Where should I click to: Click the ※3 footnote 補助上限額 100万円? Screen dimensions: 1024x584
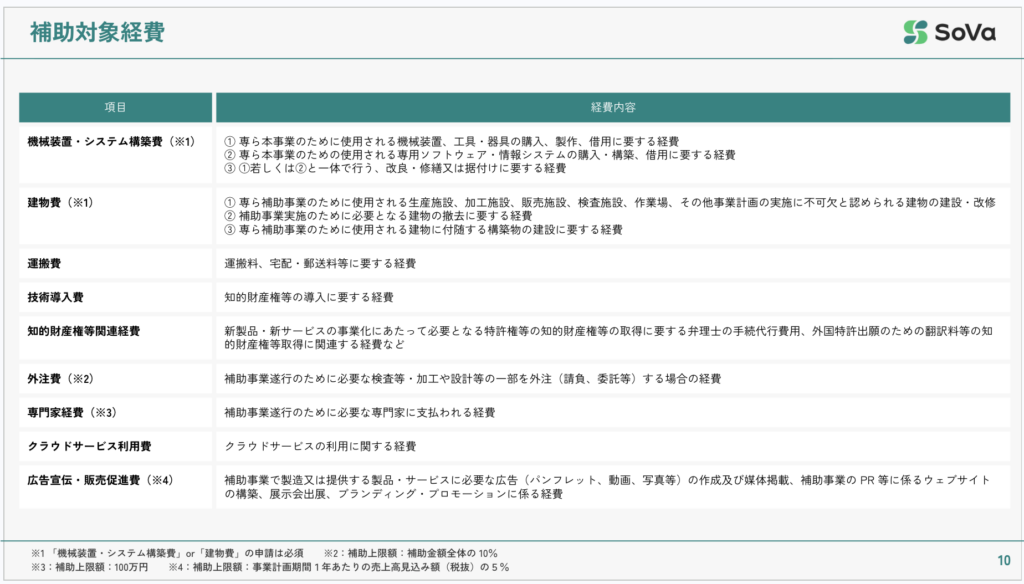click(90, 567)
